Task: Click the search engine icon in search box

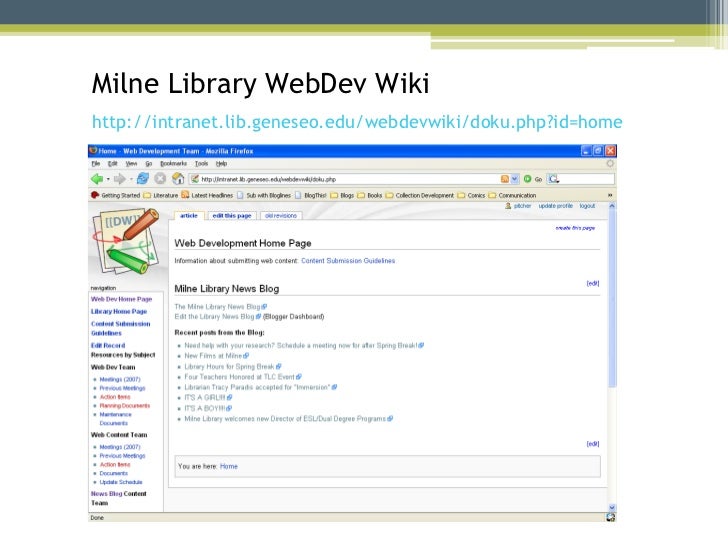Action: tap(553, 179)
